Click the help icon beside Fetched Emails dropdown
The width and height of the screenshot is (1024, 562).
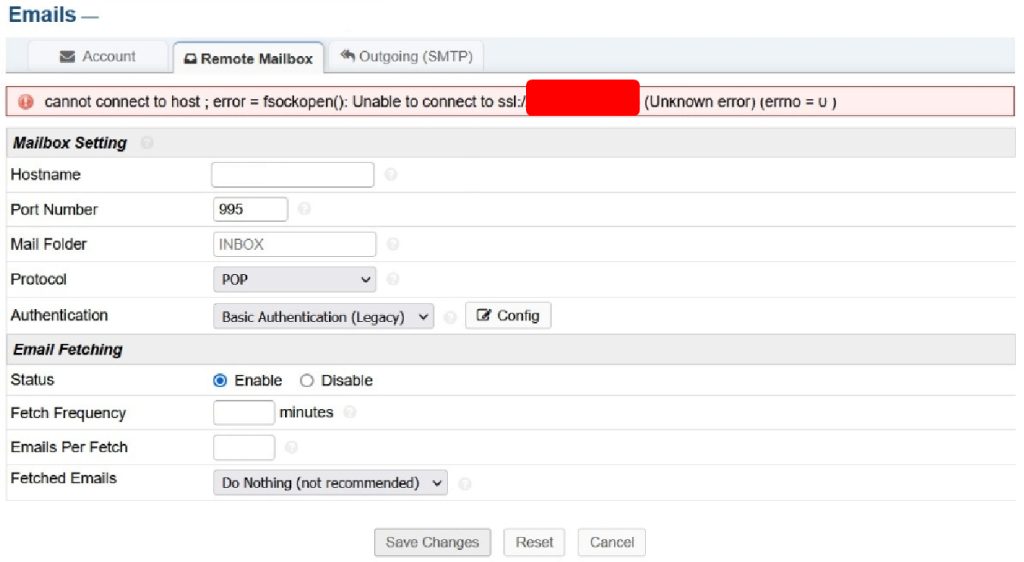465,484
